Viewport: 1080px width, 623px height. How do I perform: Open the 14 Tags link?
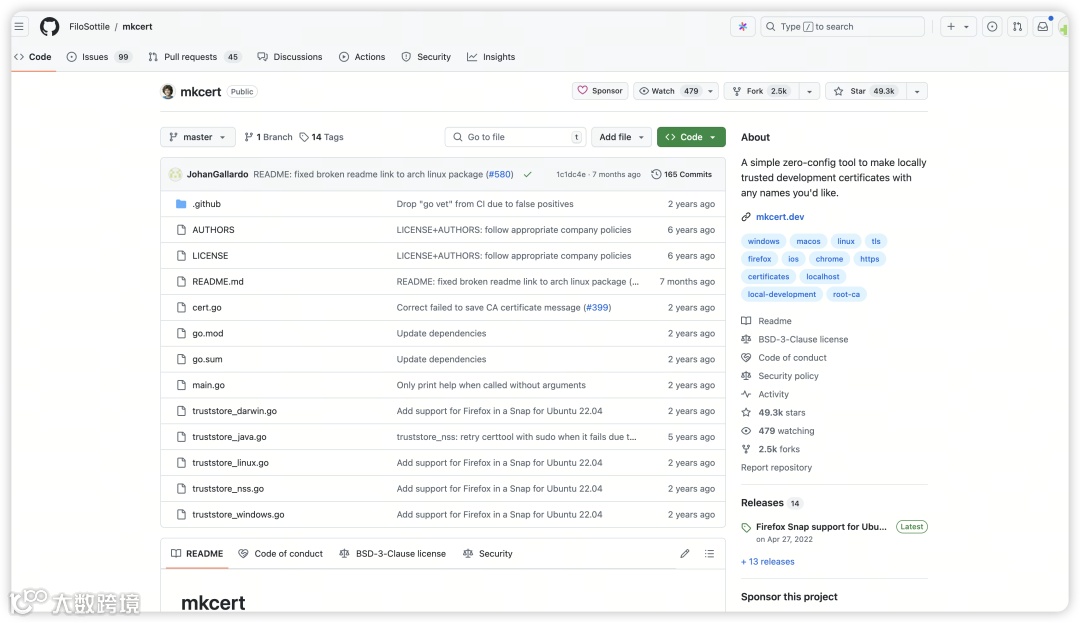tap(322, 137)
